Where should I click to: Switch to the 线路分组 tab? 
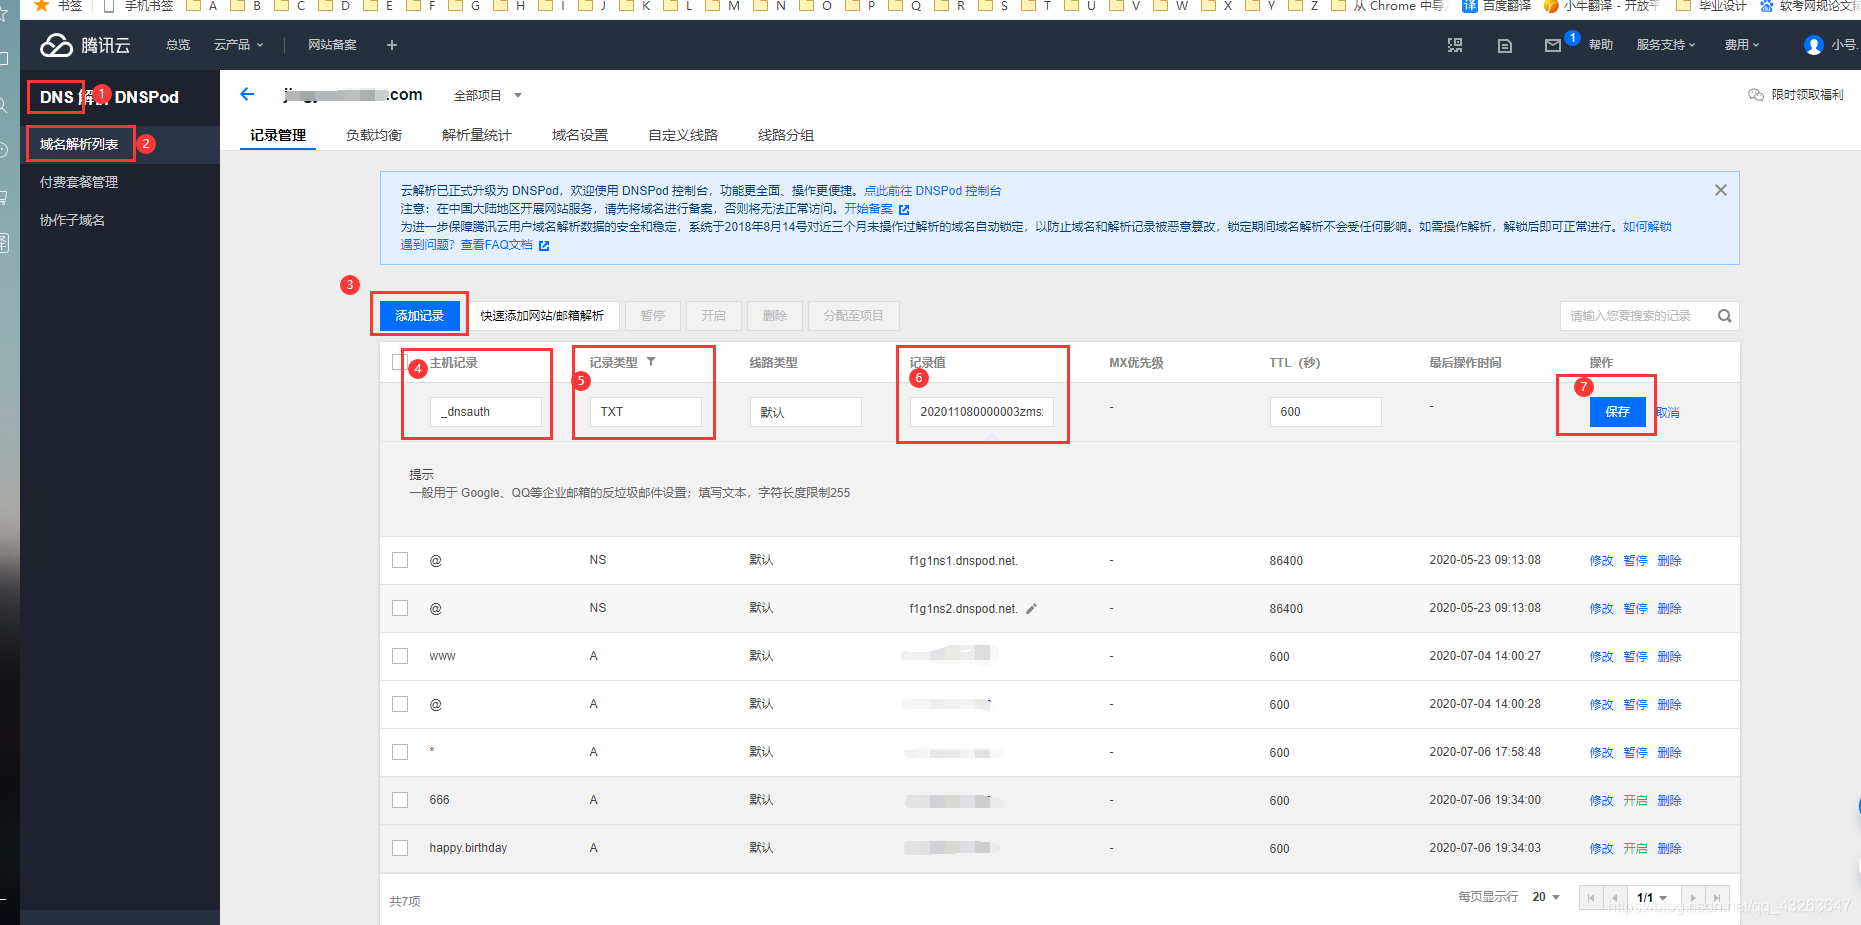(x=786, y=135)
